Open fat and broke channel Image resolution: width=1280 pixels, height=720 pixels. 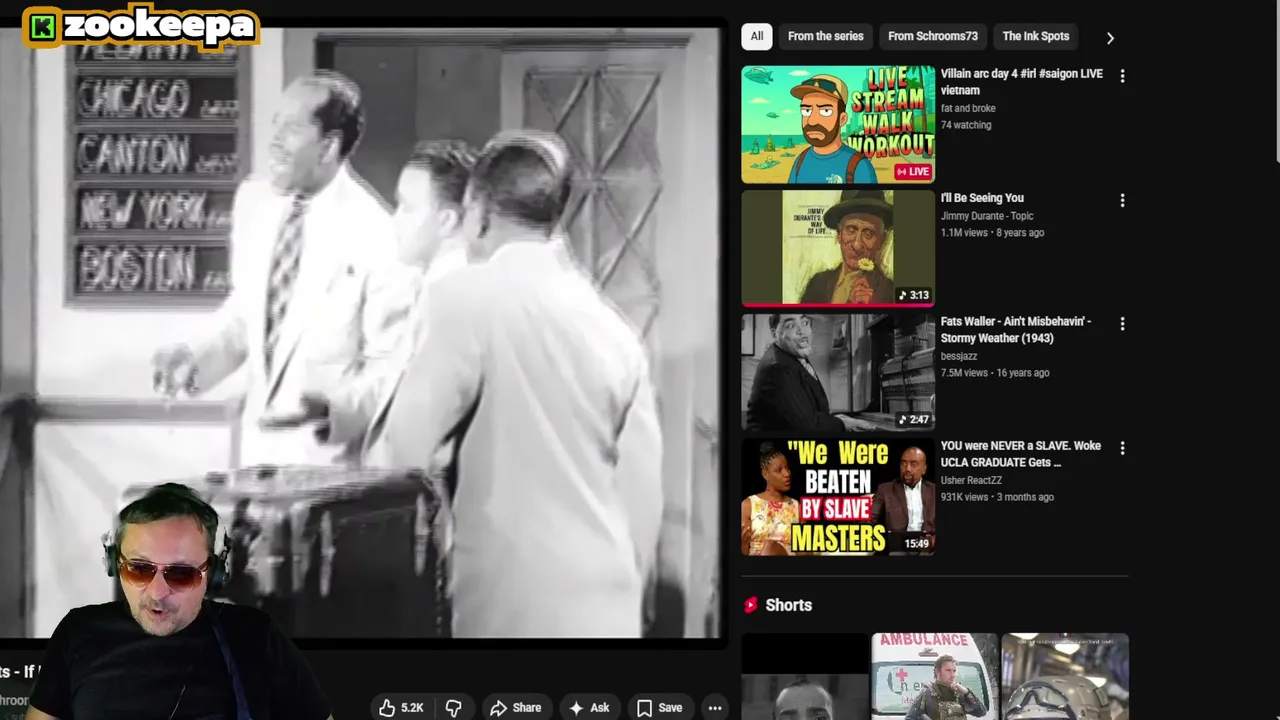pyautogui.click(x=968, y=108)
